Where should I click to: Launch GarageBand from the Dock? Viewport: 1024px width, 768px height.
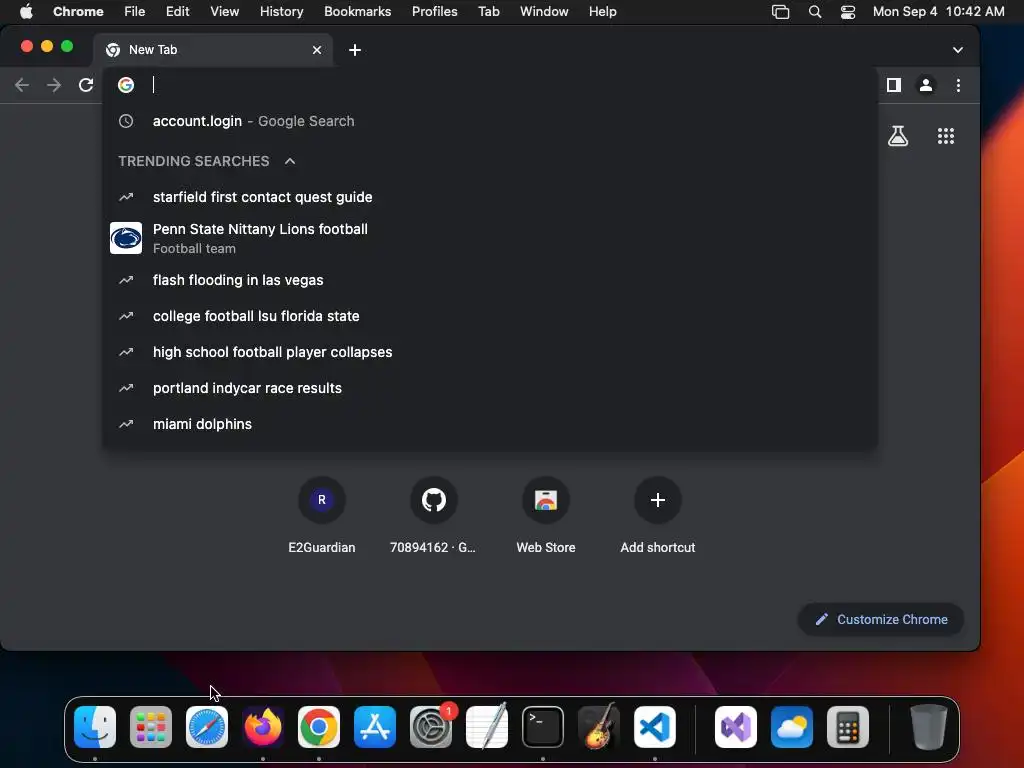599,727
